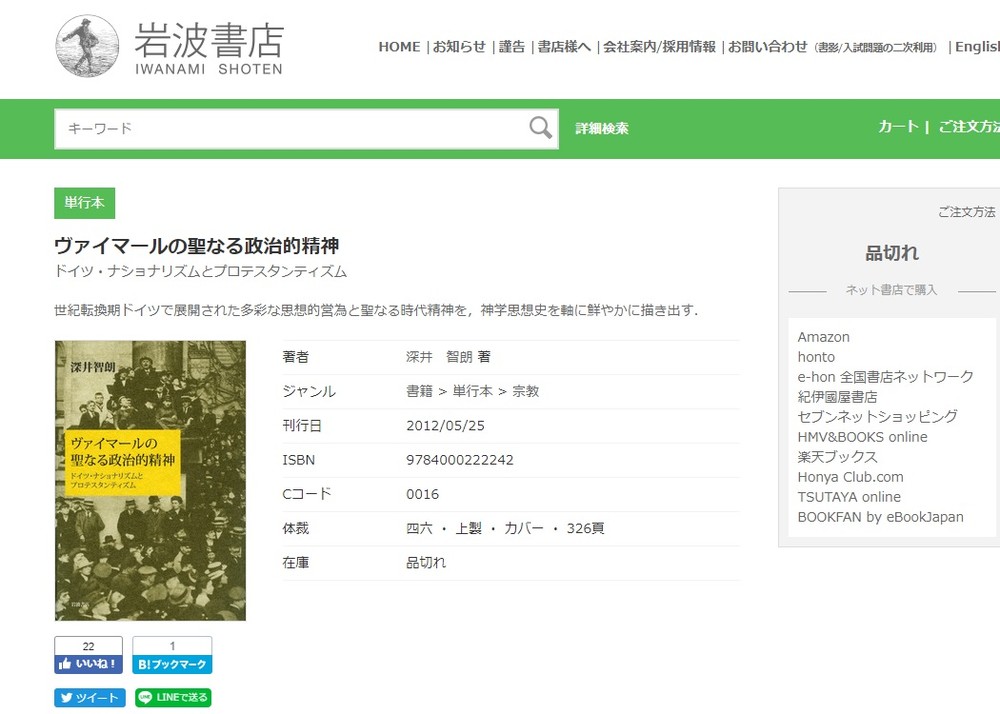Open the HOME menu item
This screenshot has width=1000, height=714.
pos(399,46)
